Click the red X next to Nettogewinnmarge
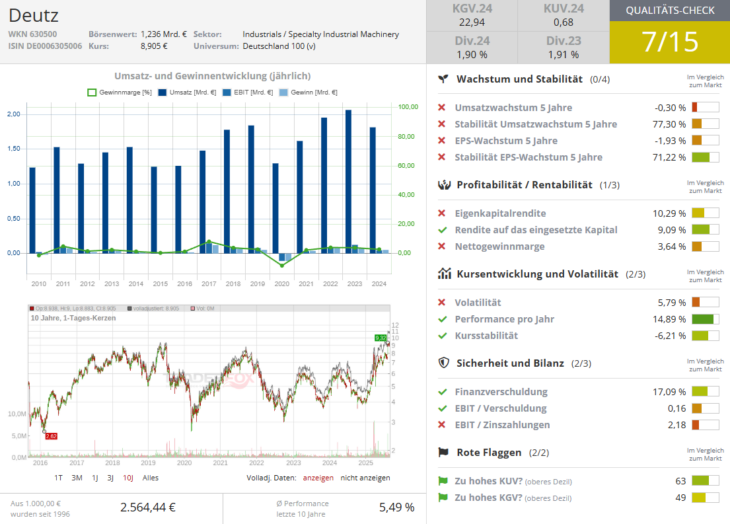The height and width of the screenshot is (524, 730). click(x=442, y=246)
